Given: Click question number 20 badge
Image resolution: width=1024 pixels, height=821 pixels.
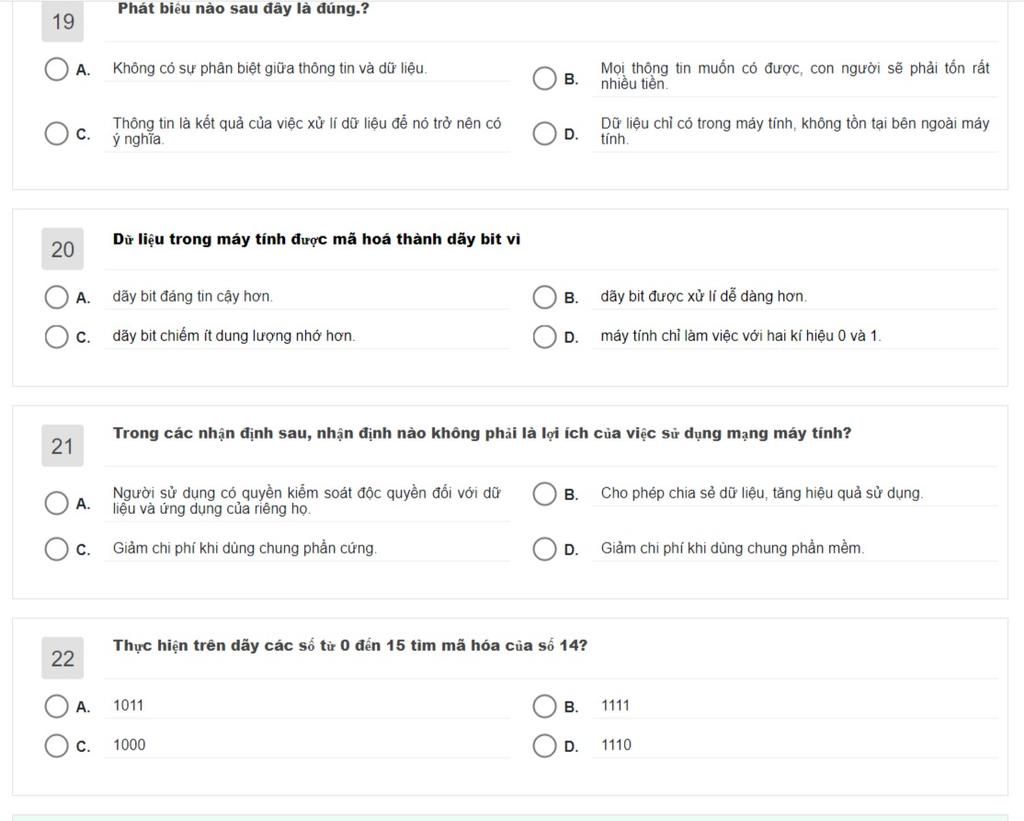Looking at the screenshot, I should [63, 249].
